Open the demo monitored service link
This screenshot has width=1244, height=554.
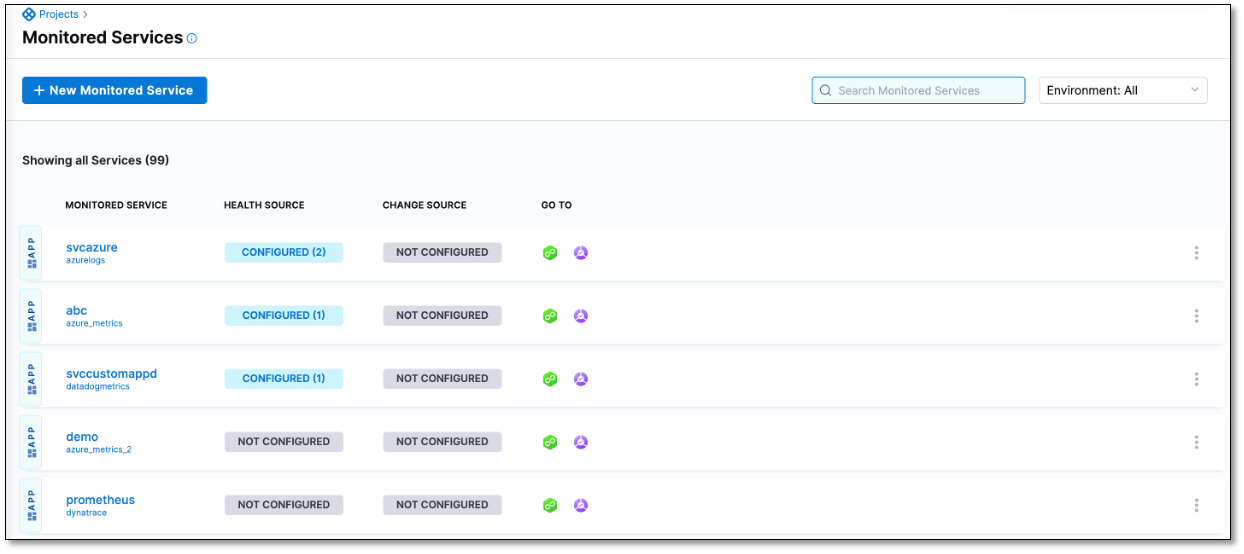point(82,436)
